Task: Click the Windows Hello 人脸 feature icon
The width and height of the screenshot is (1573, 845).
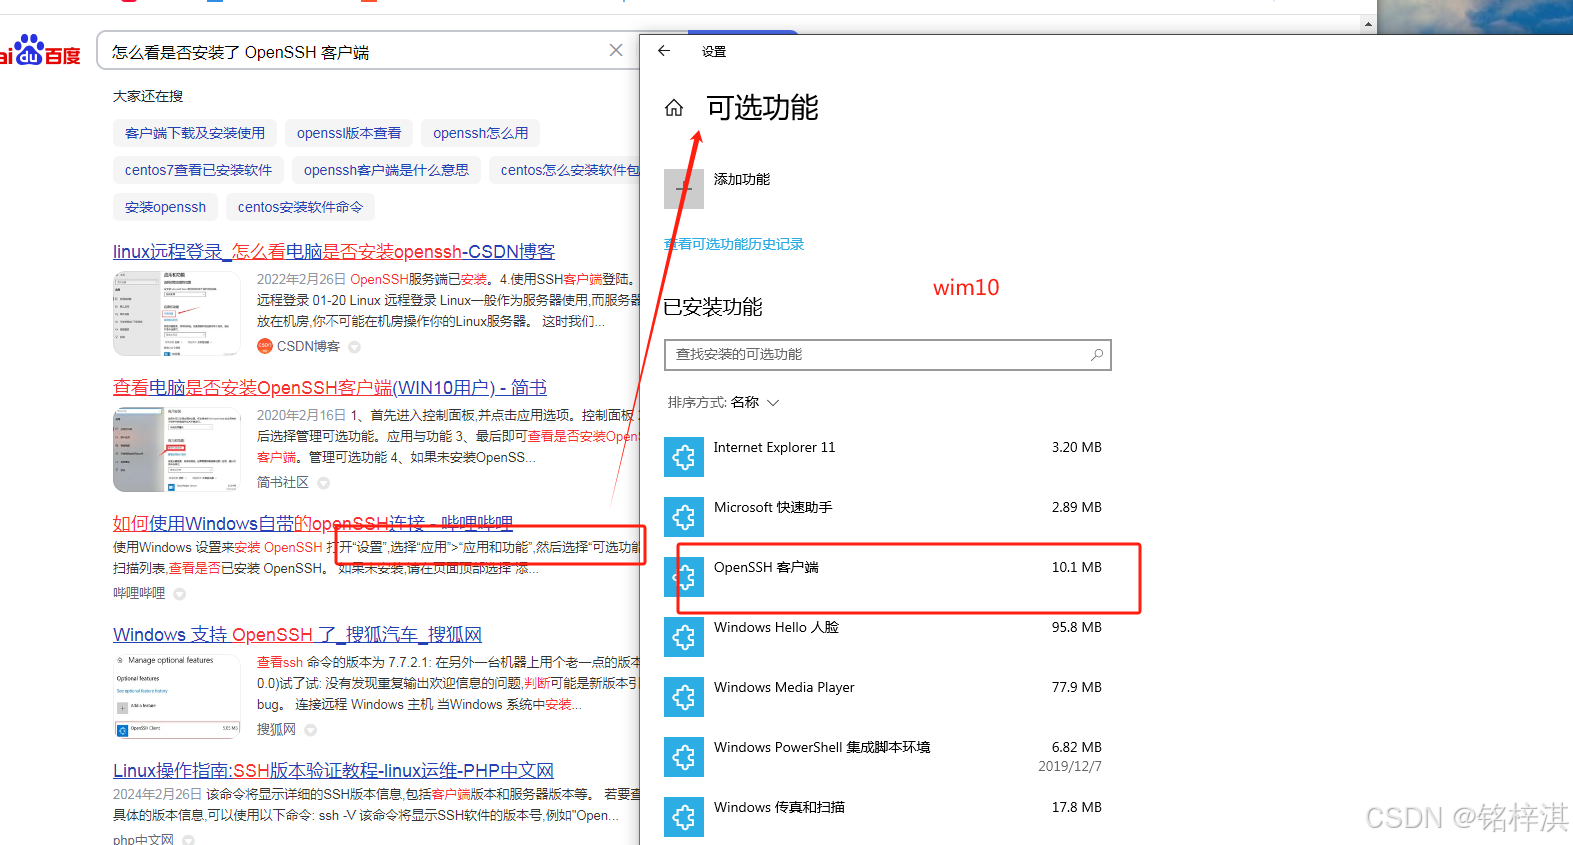Action: click(x=684, y=637)
